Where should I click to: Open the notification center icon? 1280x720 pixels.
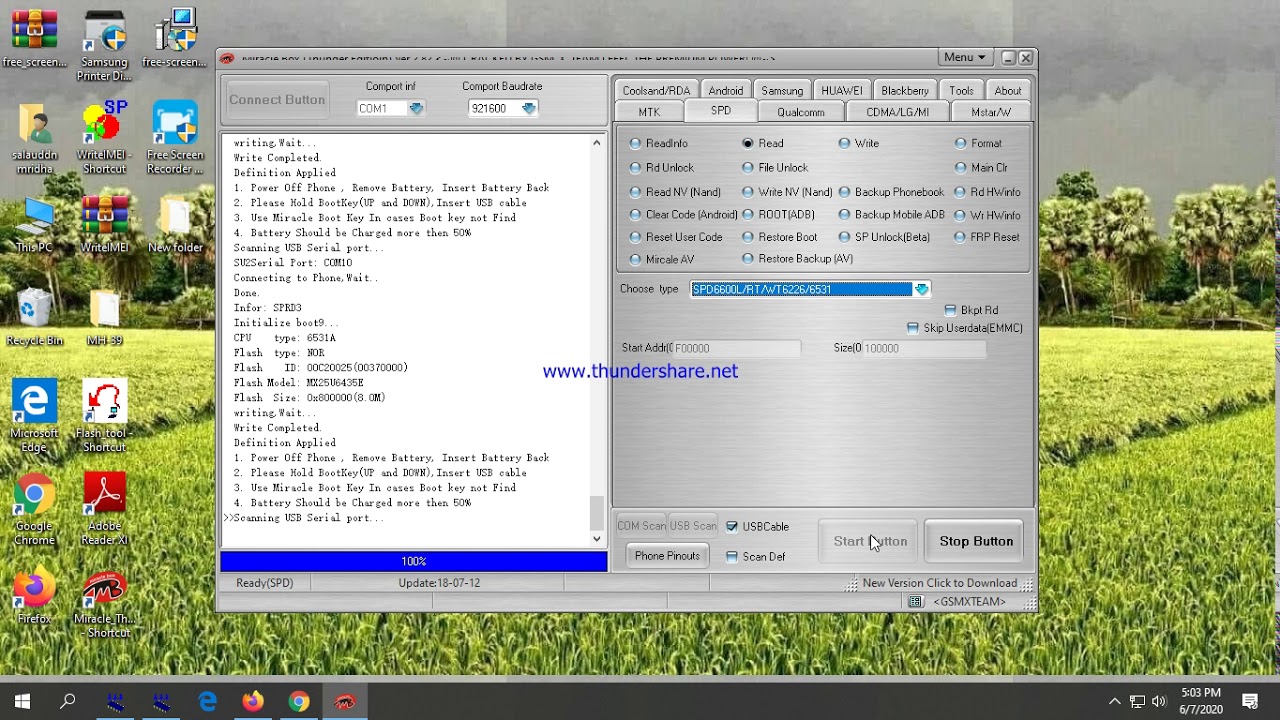point(1250,701)
